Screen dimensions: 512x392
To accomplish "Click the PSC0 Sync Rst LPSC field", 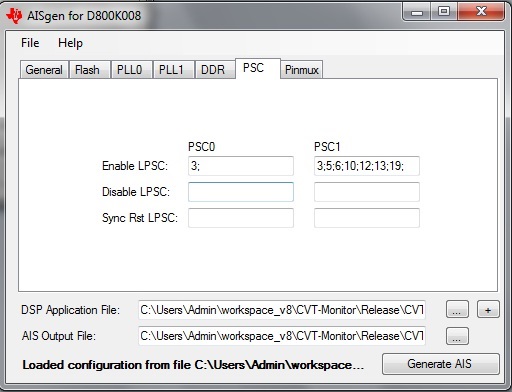I will pyautogui.click(x=241, y=218).
